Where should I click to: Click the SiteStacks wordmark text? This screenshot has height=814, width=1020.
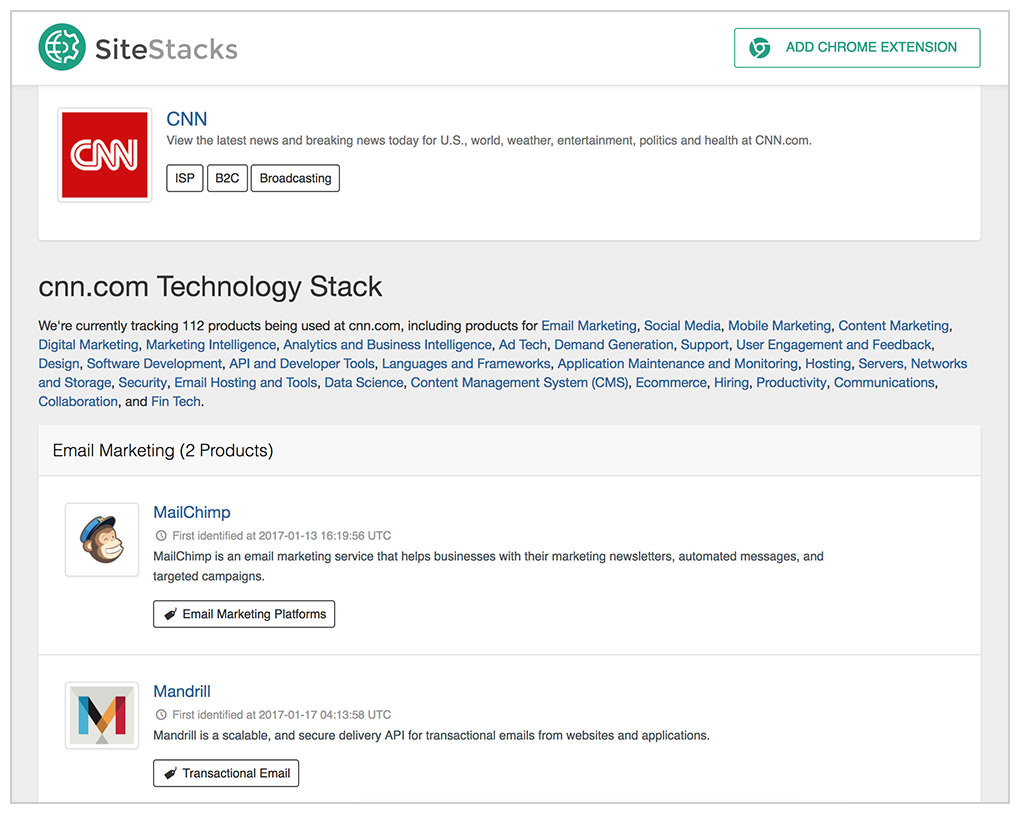pos(167,49)
